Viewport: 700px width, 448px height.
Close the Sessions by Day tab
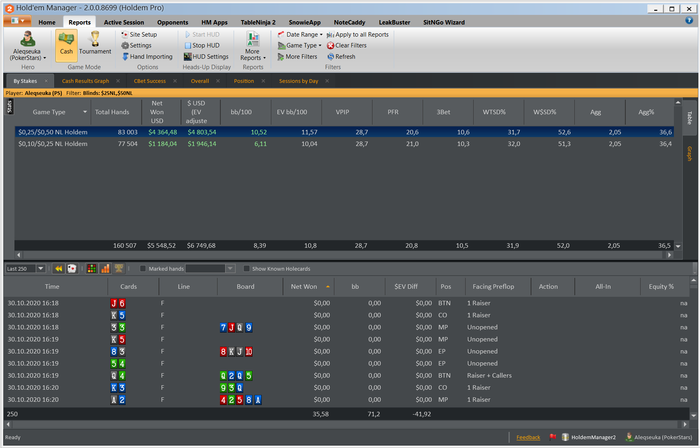(x=327, y=81)
